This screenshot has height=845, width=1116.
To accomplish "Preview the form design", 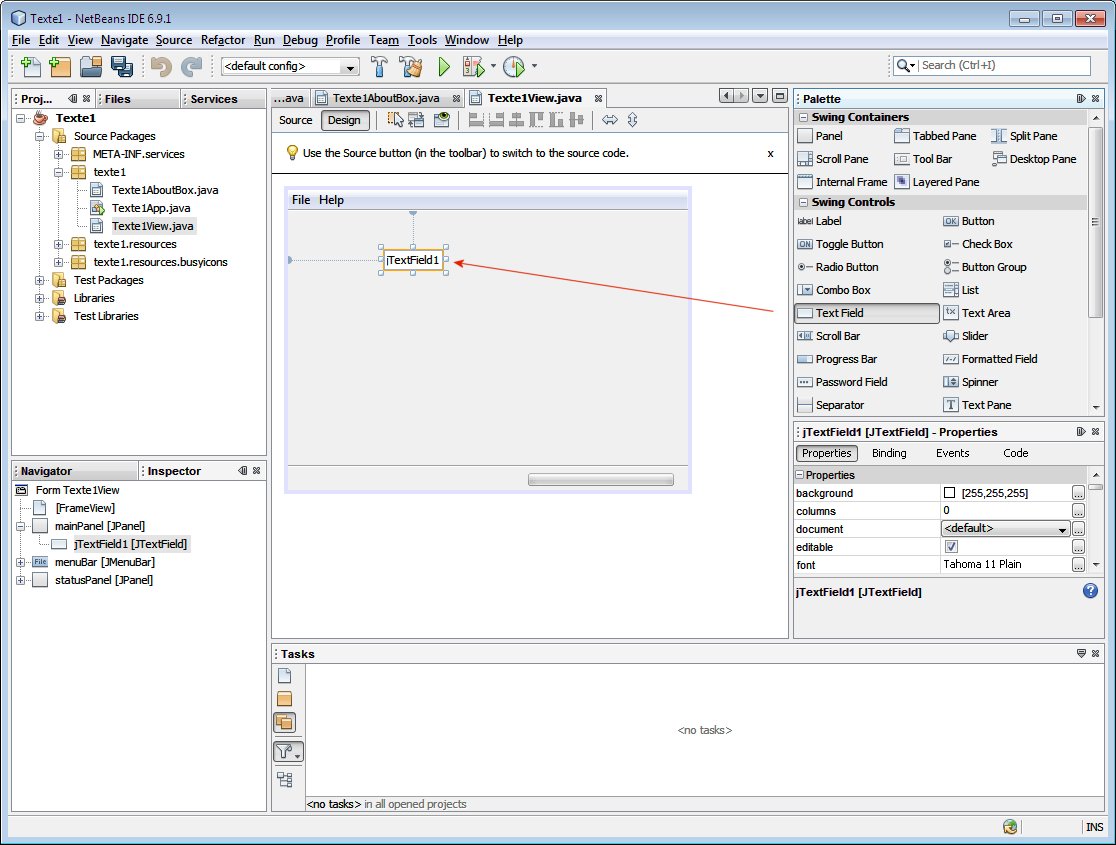I will 441,120.
